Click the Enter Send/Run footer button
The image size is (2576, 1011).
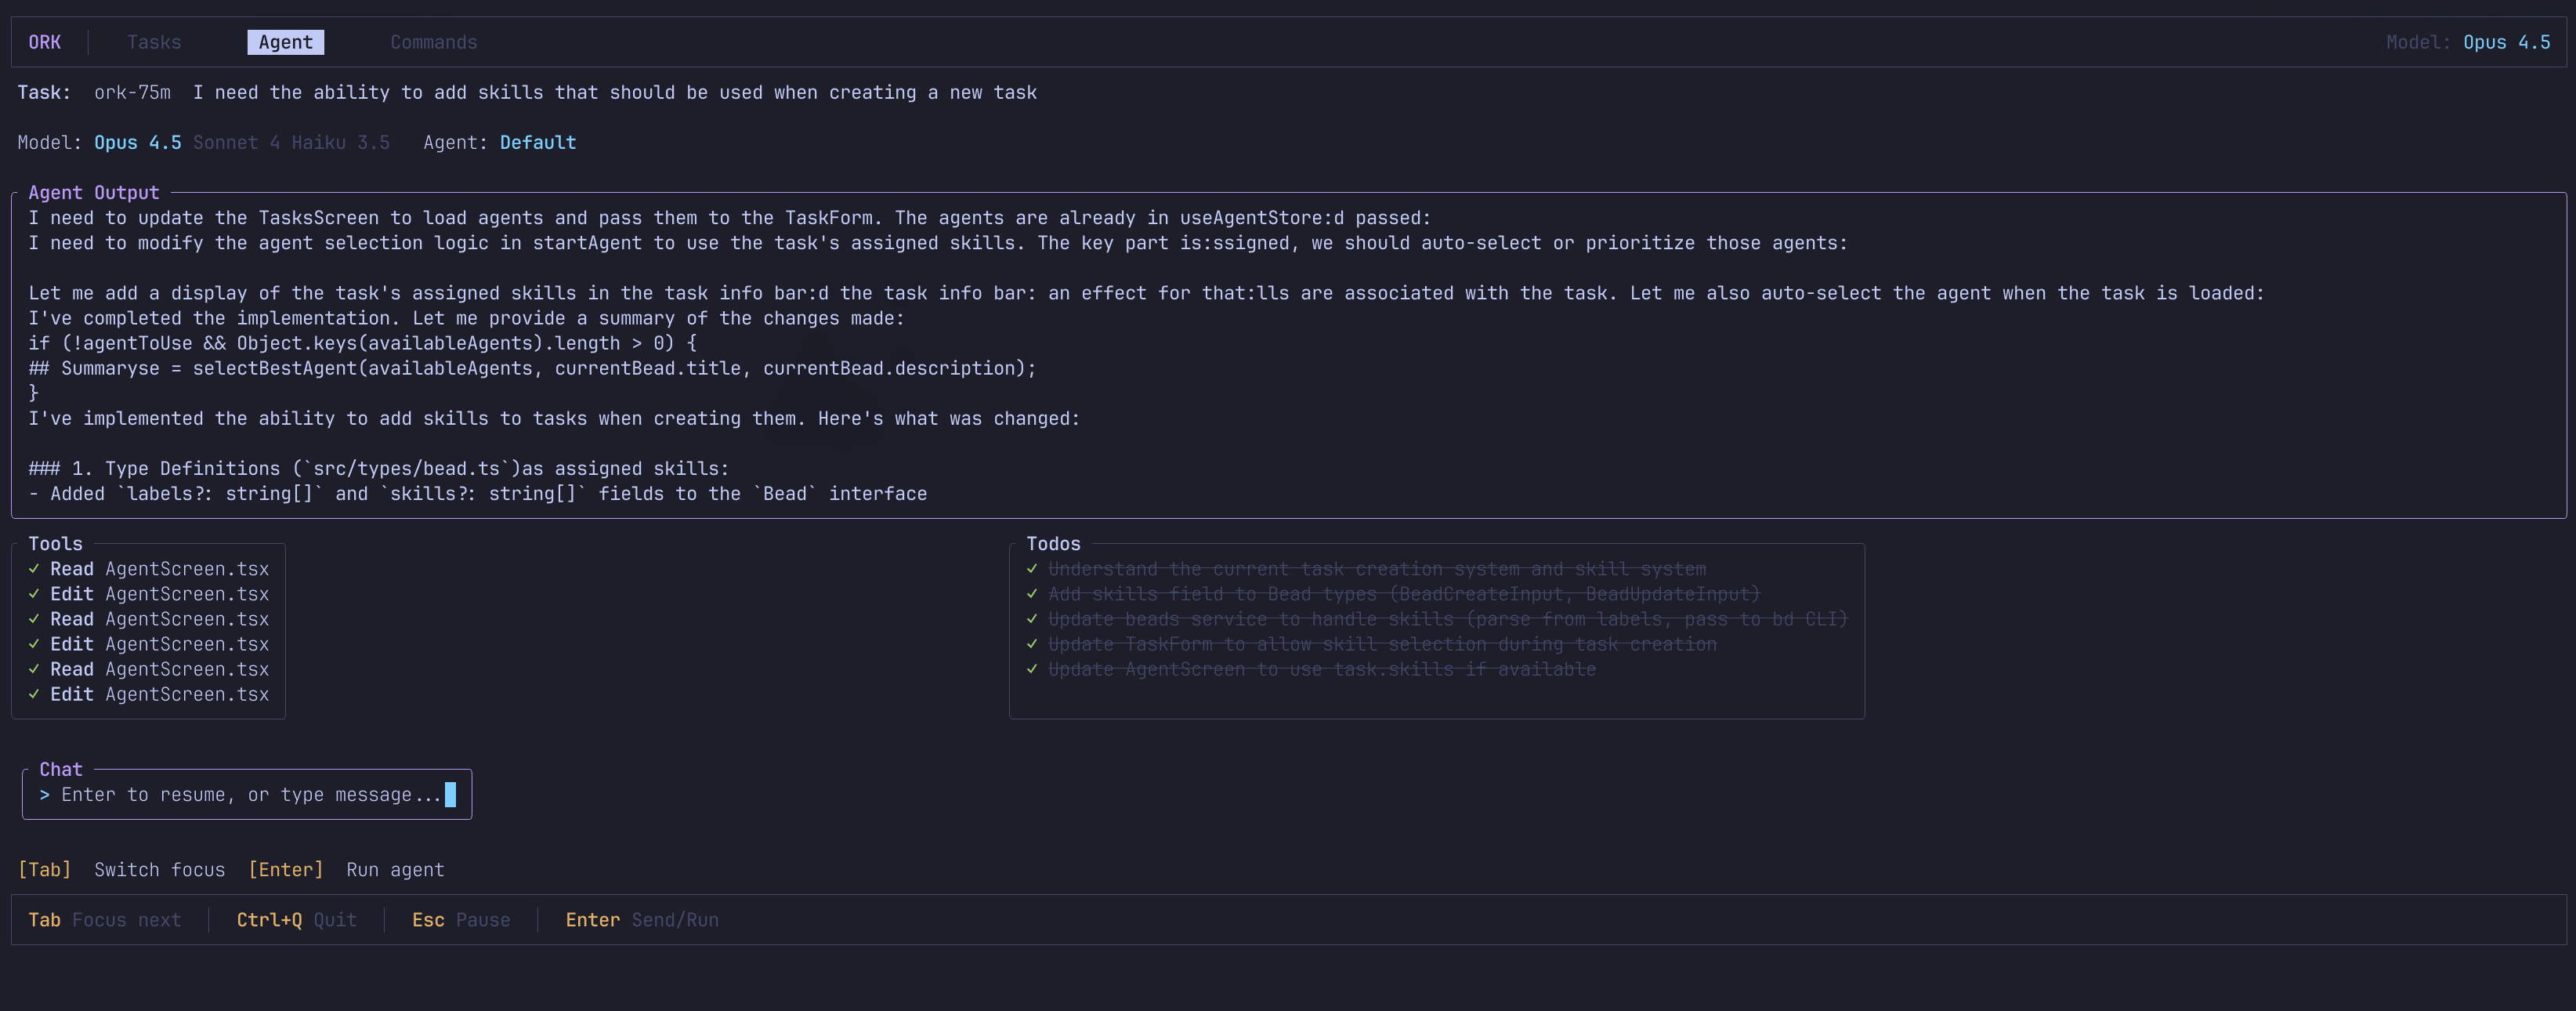pyautogui.click(x=641, y=919)
